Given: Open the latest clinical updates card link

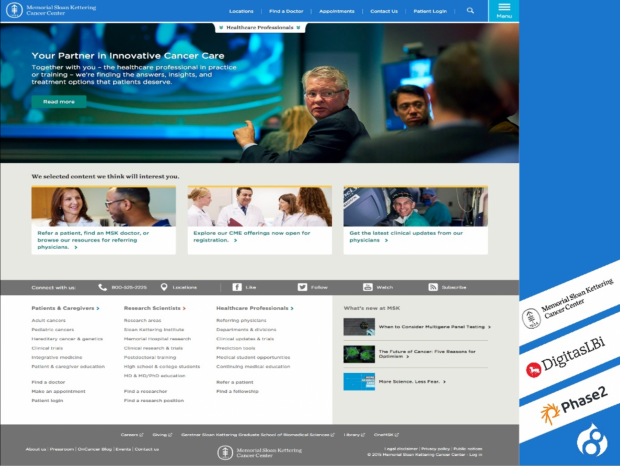Looking at the screenshot, I should 406,236.
